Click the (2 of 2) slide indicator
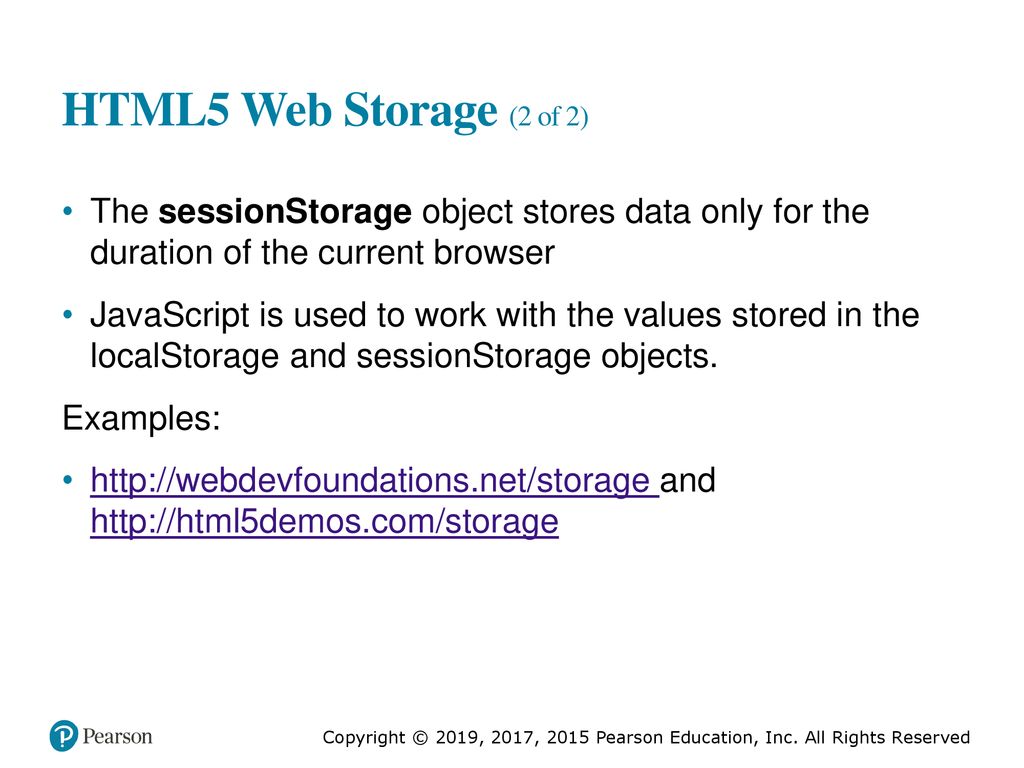1024x768 pixels. pos(549,117)
